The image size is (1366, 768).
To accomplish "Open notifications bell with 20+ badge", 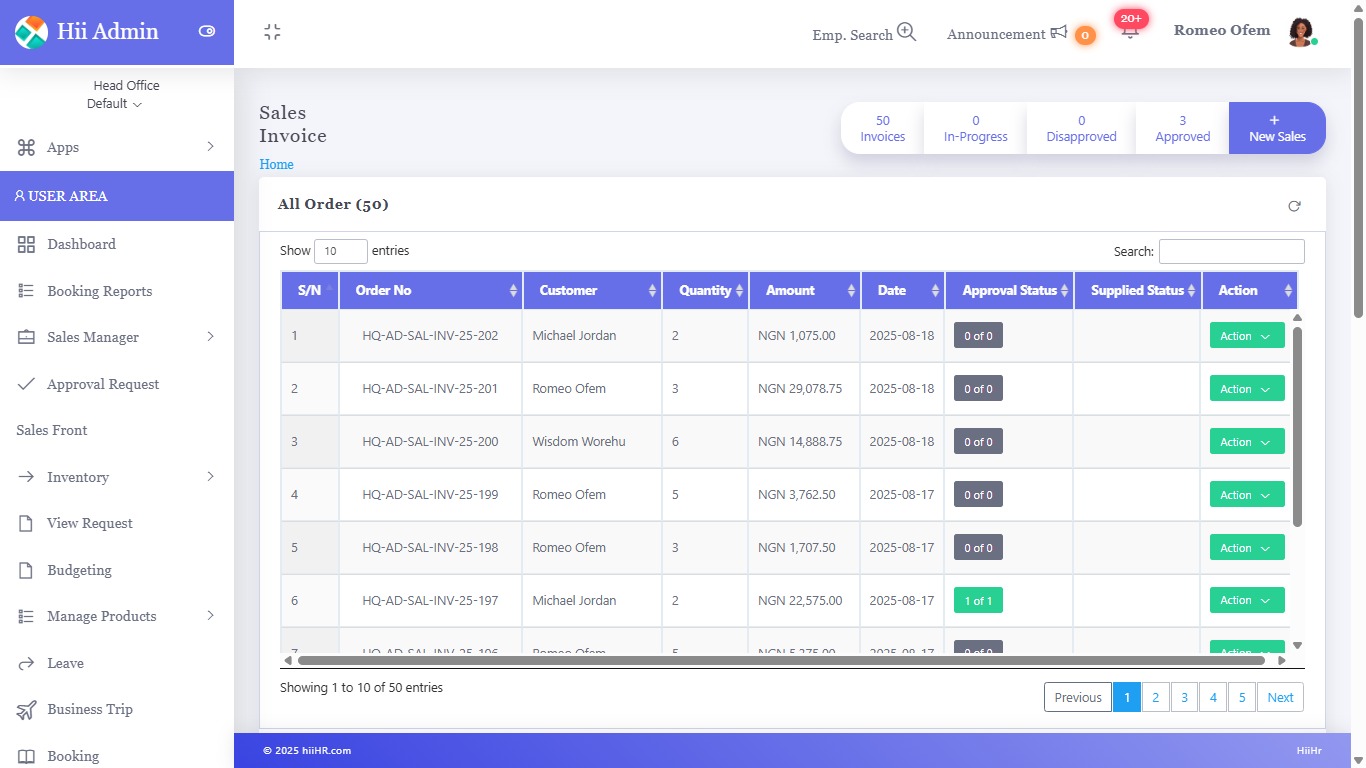I will coord(1130,31).
